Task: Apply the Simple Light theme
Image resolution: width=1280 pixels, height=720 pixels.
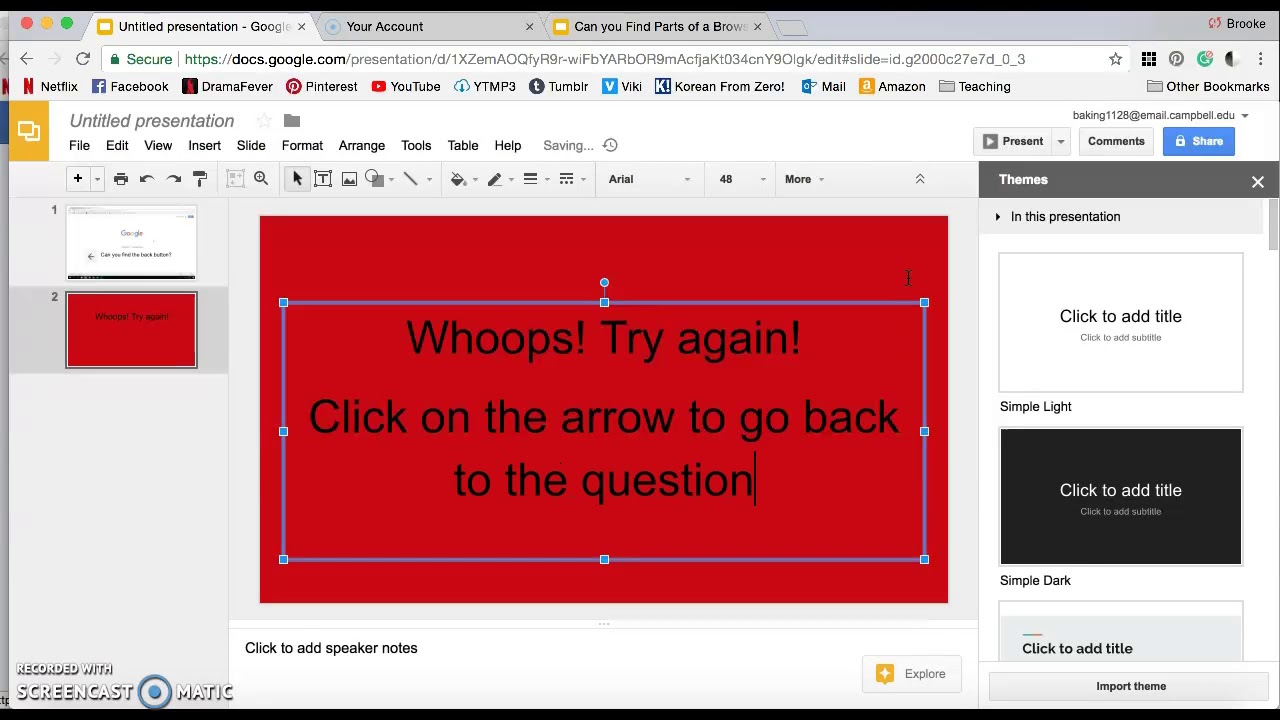Action: point(1121,322)
